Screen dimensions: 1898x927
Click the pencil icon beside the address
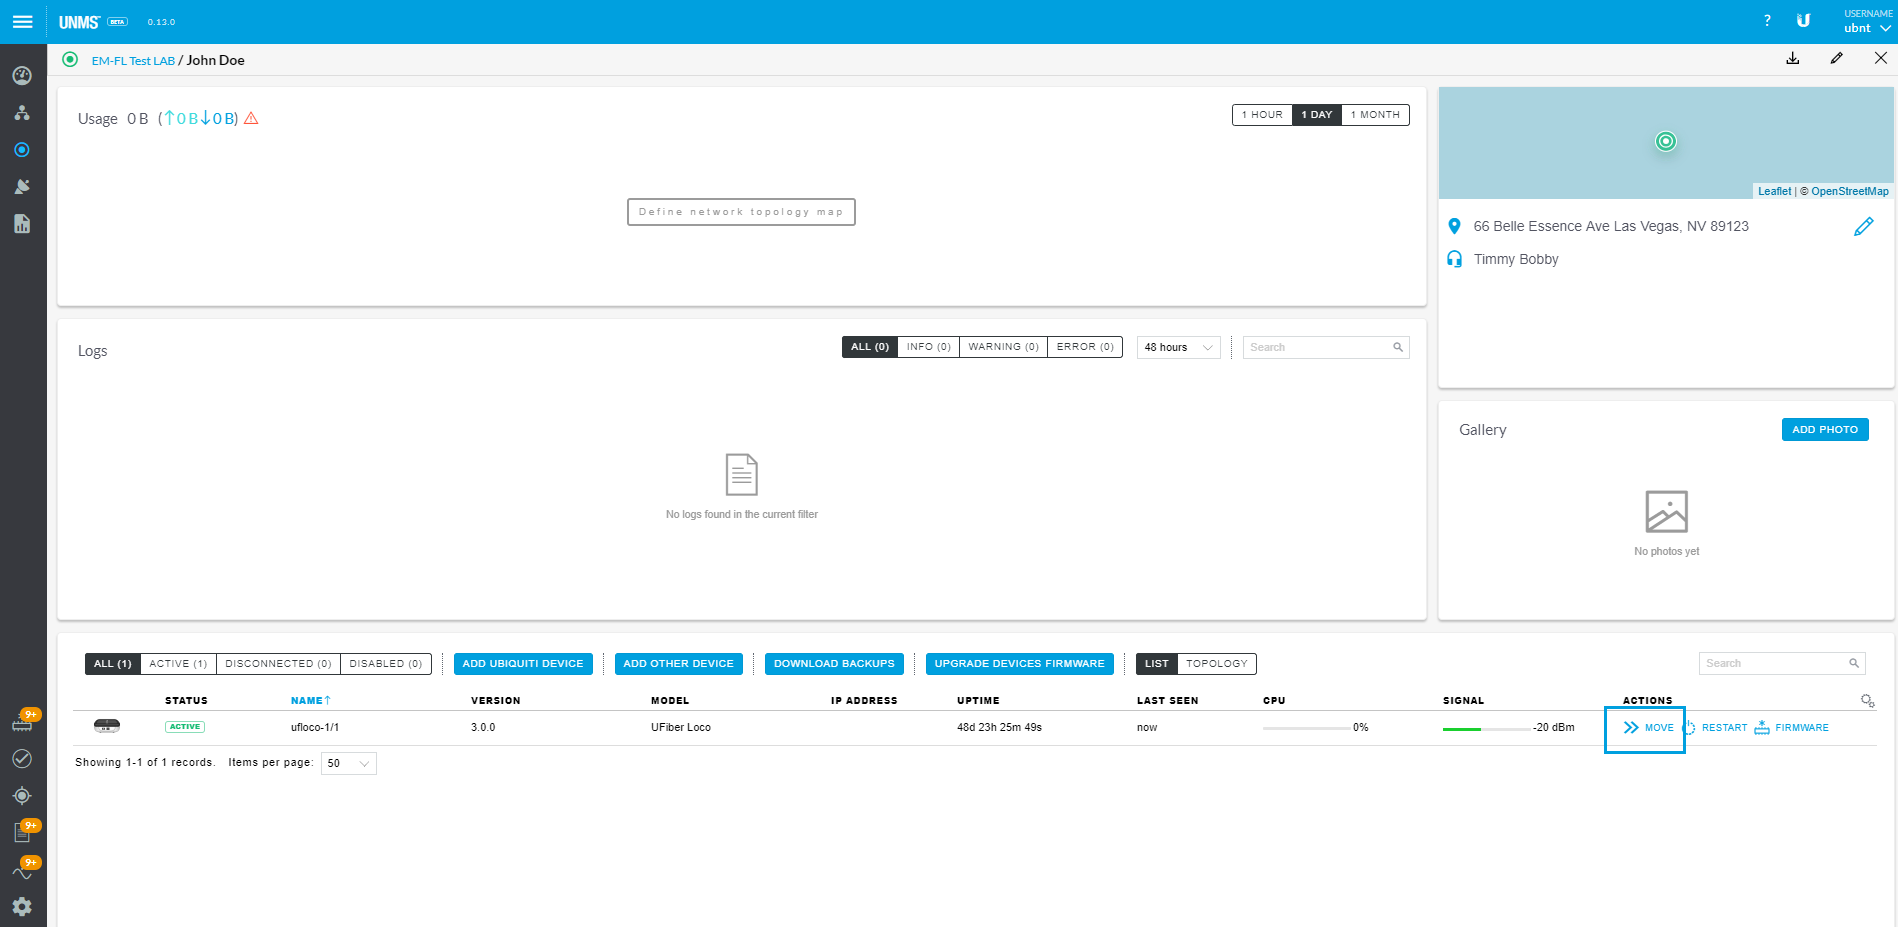[x=1863, y=227]
